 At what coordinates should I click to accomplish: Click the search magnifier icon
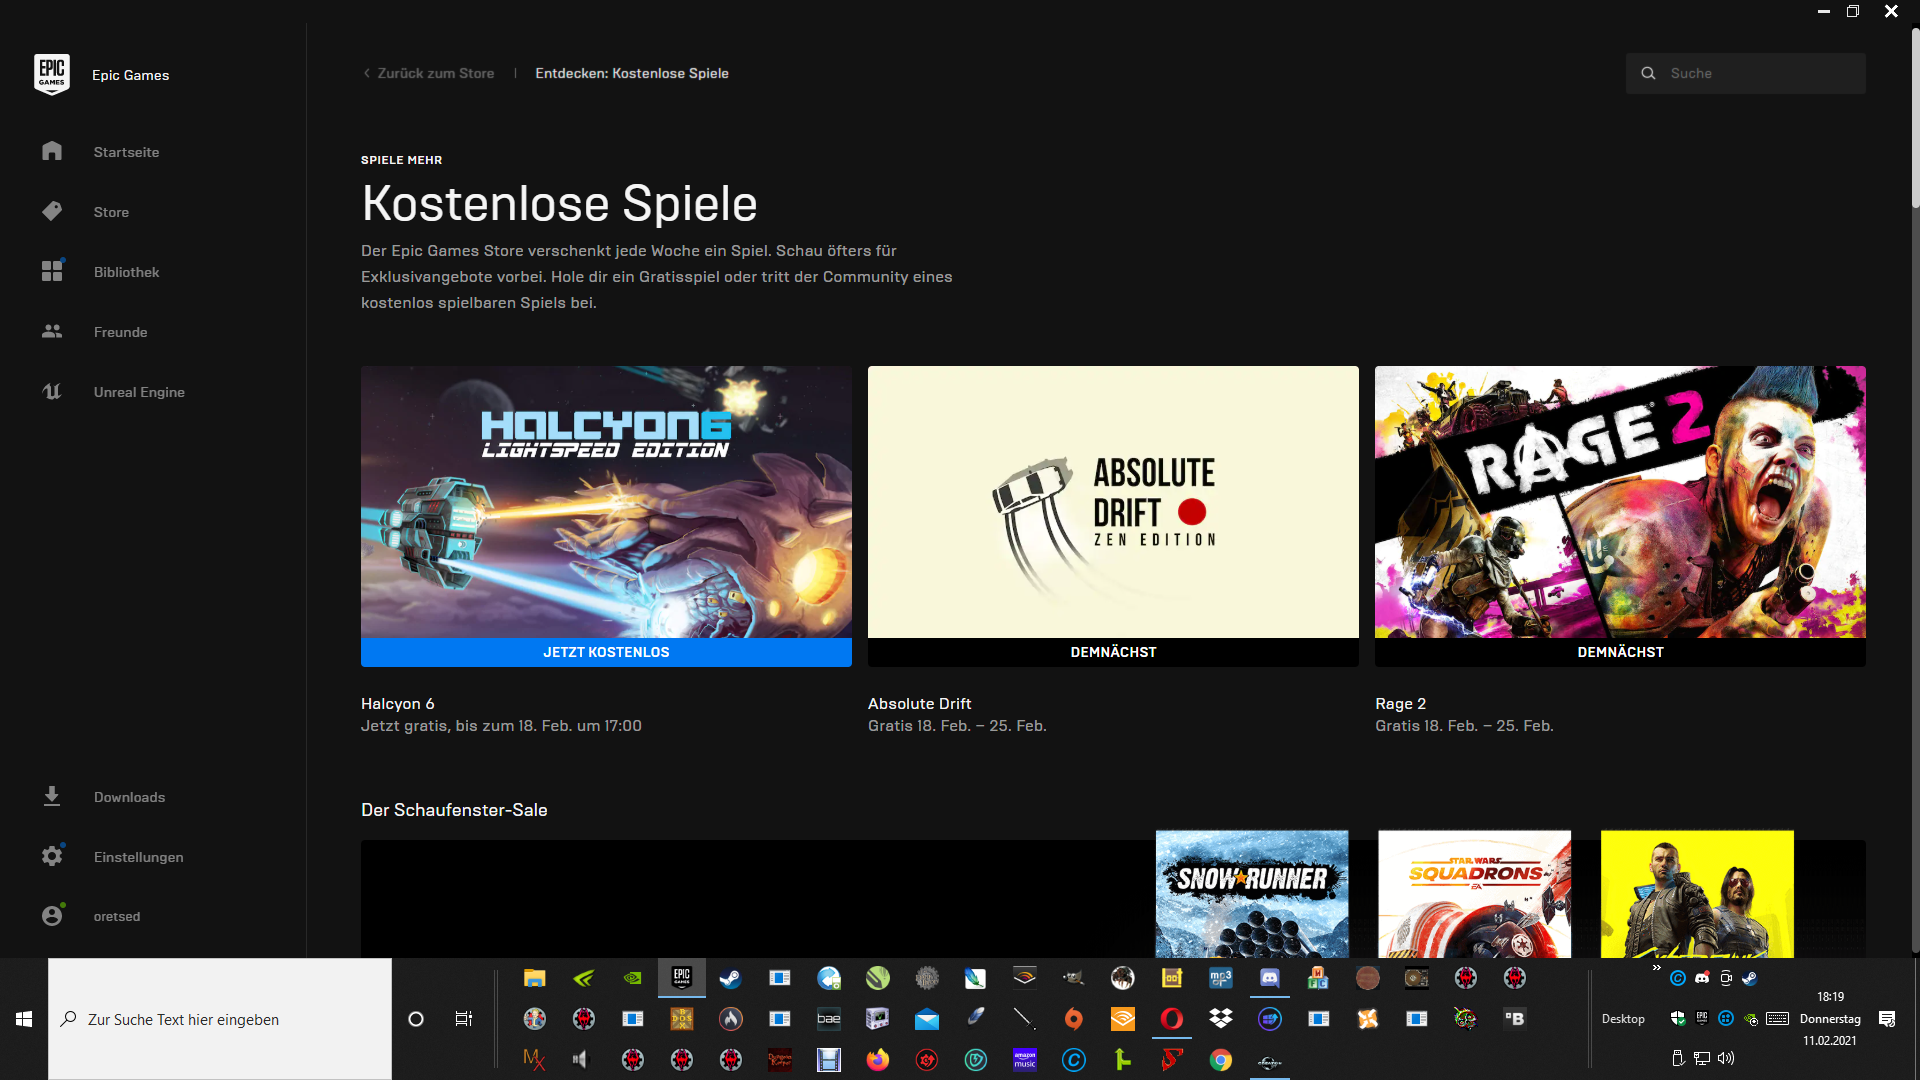1648,73
